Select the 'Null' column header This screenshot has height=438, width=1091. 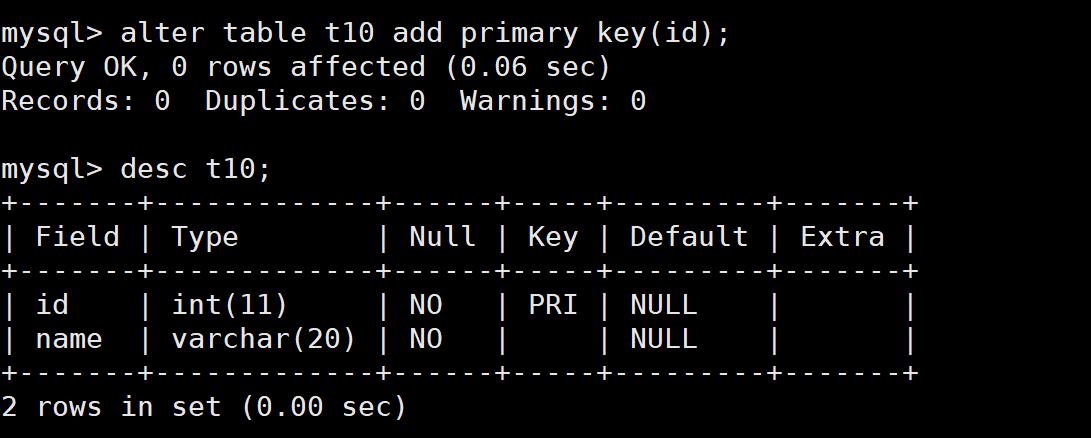click(x=442, y=237)
